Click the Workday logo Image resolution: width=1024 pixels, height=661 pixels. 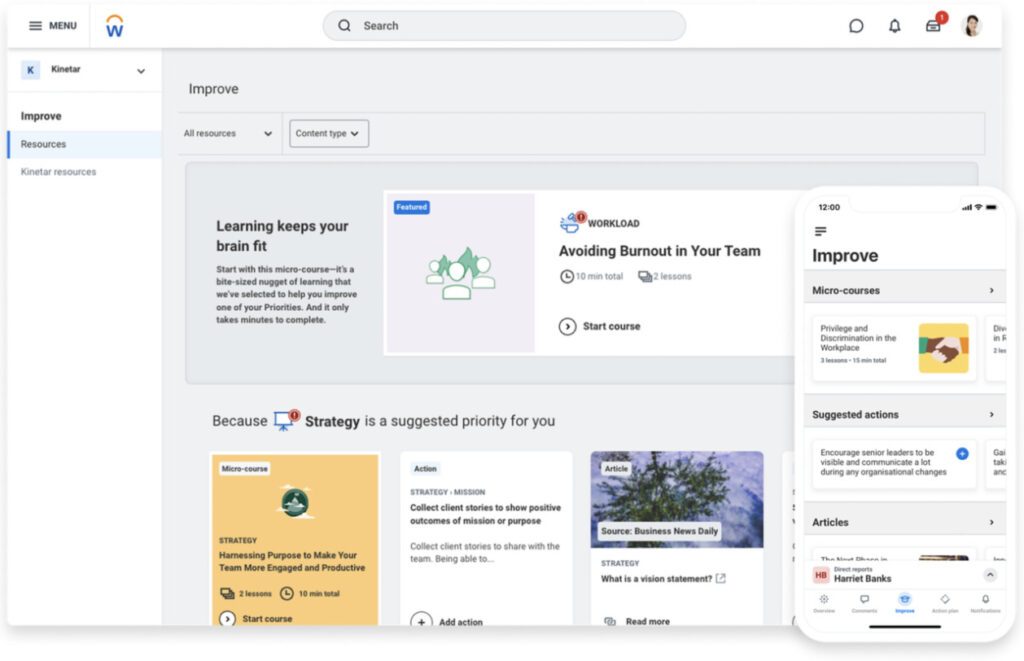click(x=114, y=25)
